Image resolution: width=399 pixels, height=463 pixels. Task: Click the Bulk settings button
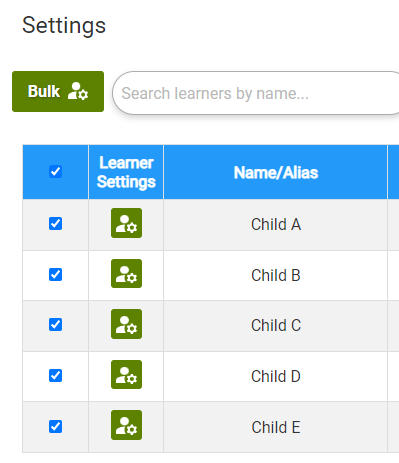(58, 91)
